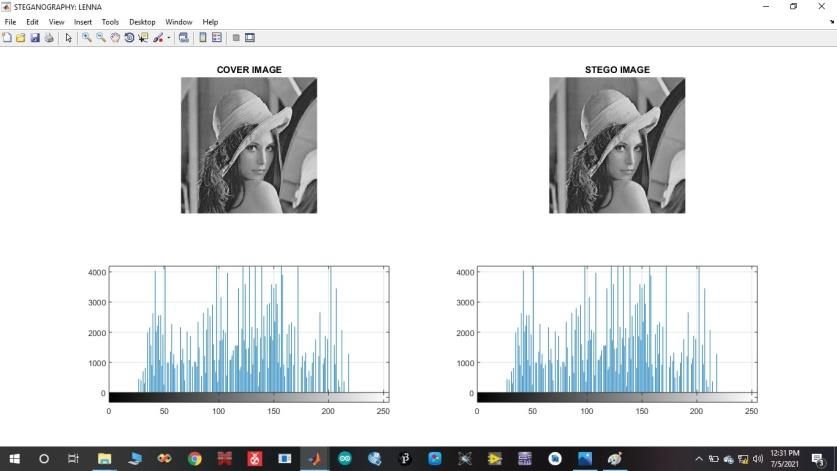Screen dimensions: 837x471
Task: Activate the Zoom In magnifier tool
Action: (86, 38)
